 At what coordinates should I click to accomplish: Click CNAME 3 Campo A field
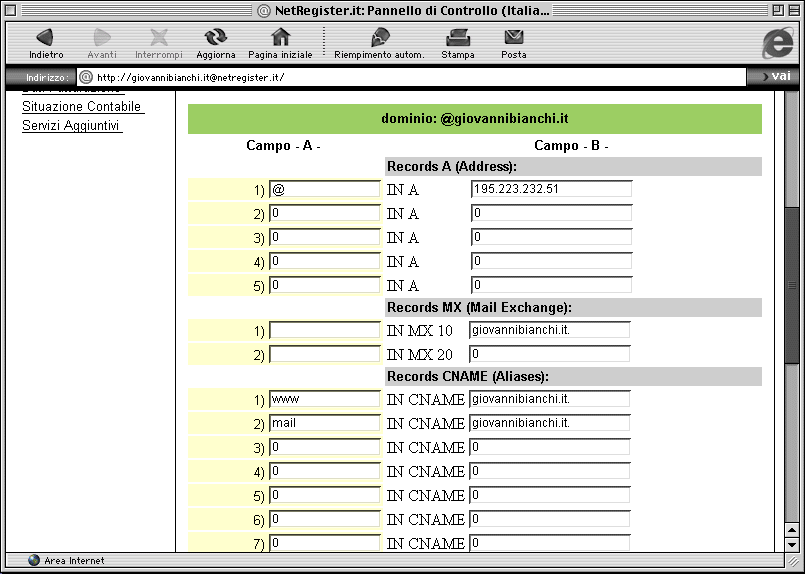pyautogui.click(x=324, y=448)
